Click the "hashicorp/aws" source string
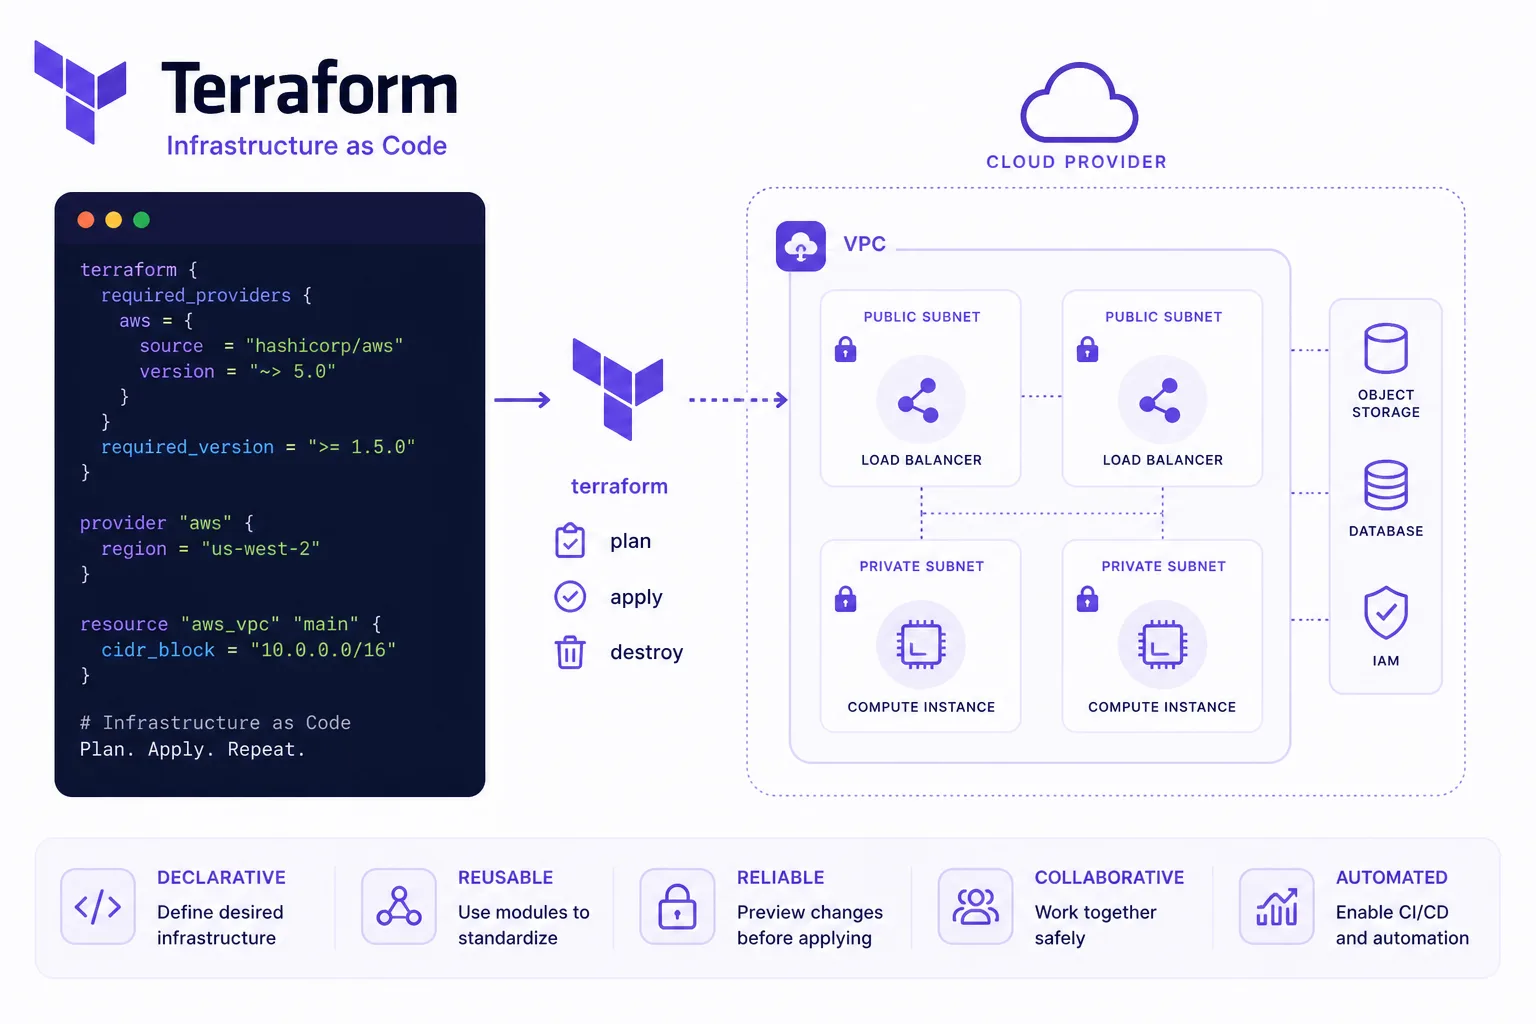This screenshot has height=1024, width=1536. (325, 346)
